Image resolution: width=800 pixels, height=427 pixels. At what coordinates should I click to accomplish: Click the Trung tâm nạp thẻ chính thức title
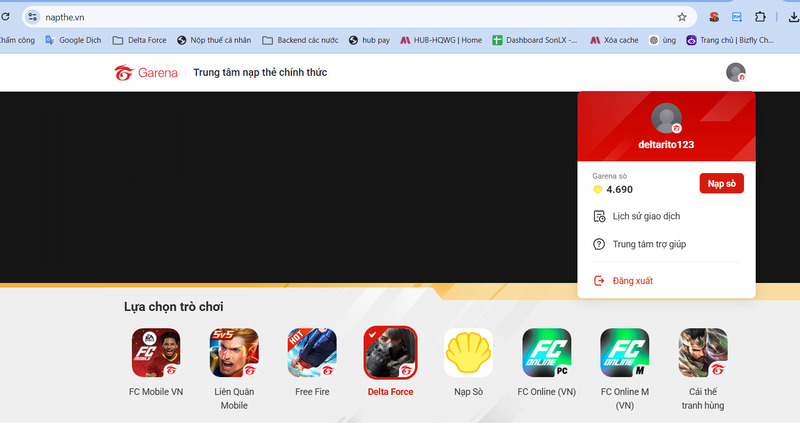click(x=260, y=72)
